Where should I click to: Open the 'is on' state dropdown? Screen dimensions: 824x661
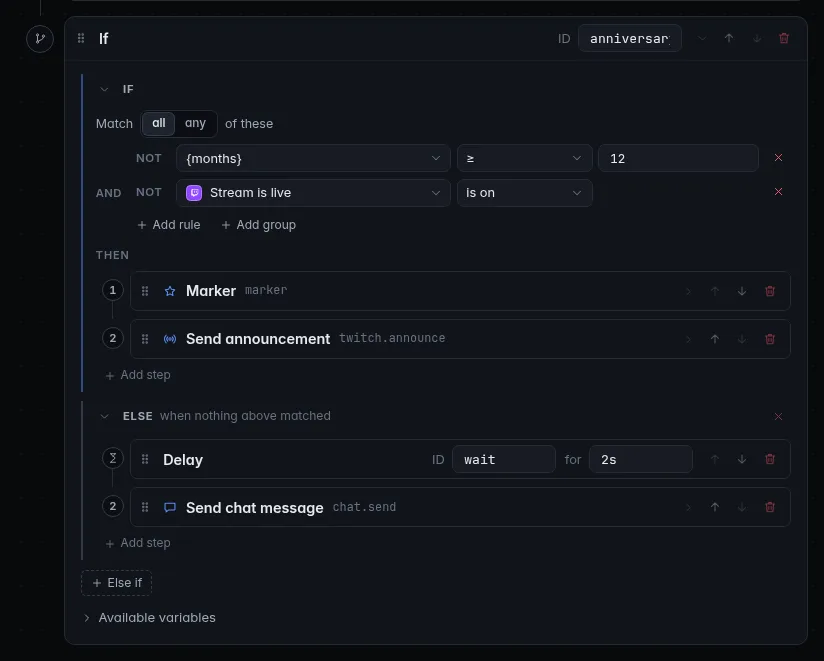click(x=524, y=193)
